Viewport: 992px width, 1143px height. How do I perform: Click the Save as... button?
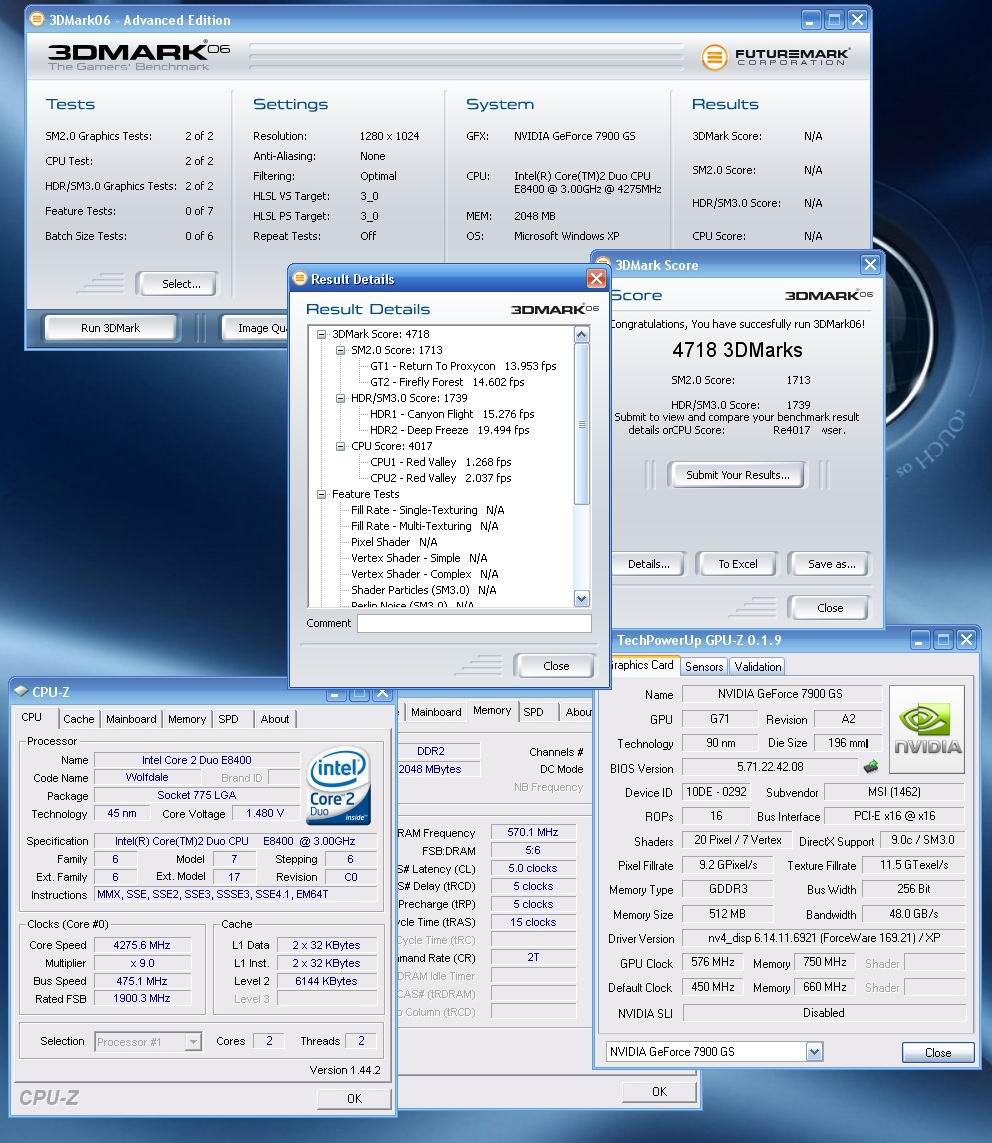click(x=829, y=564)
